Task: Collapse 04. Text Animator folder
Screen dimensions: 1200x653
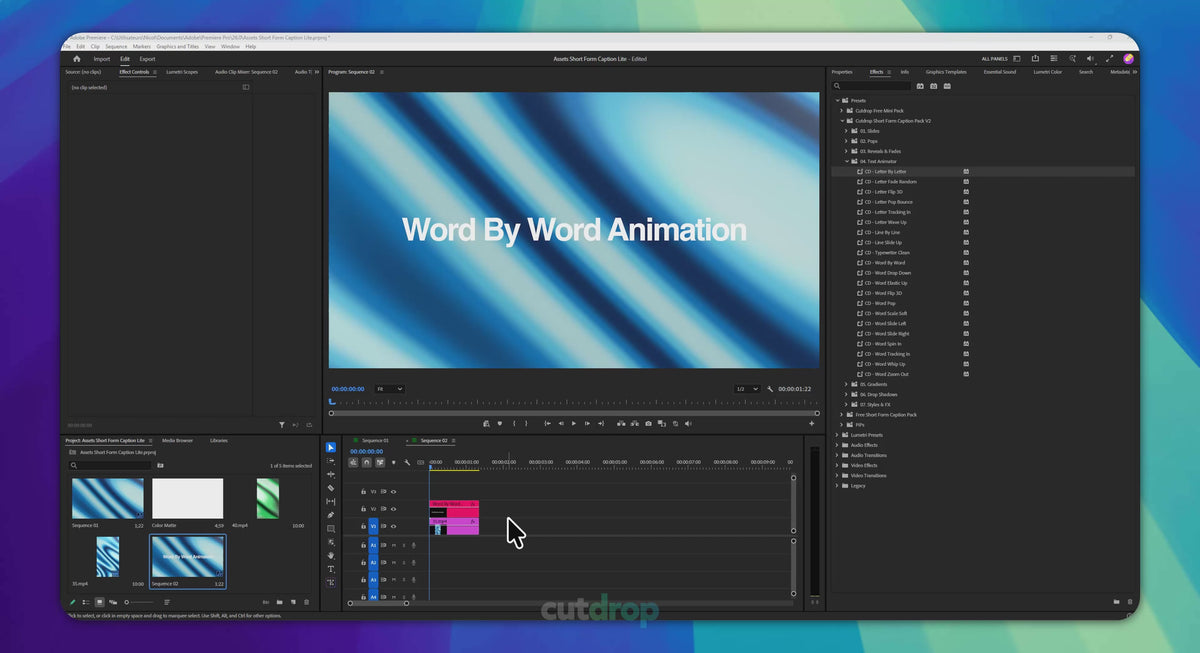Action: (x=846, y=161)
